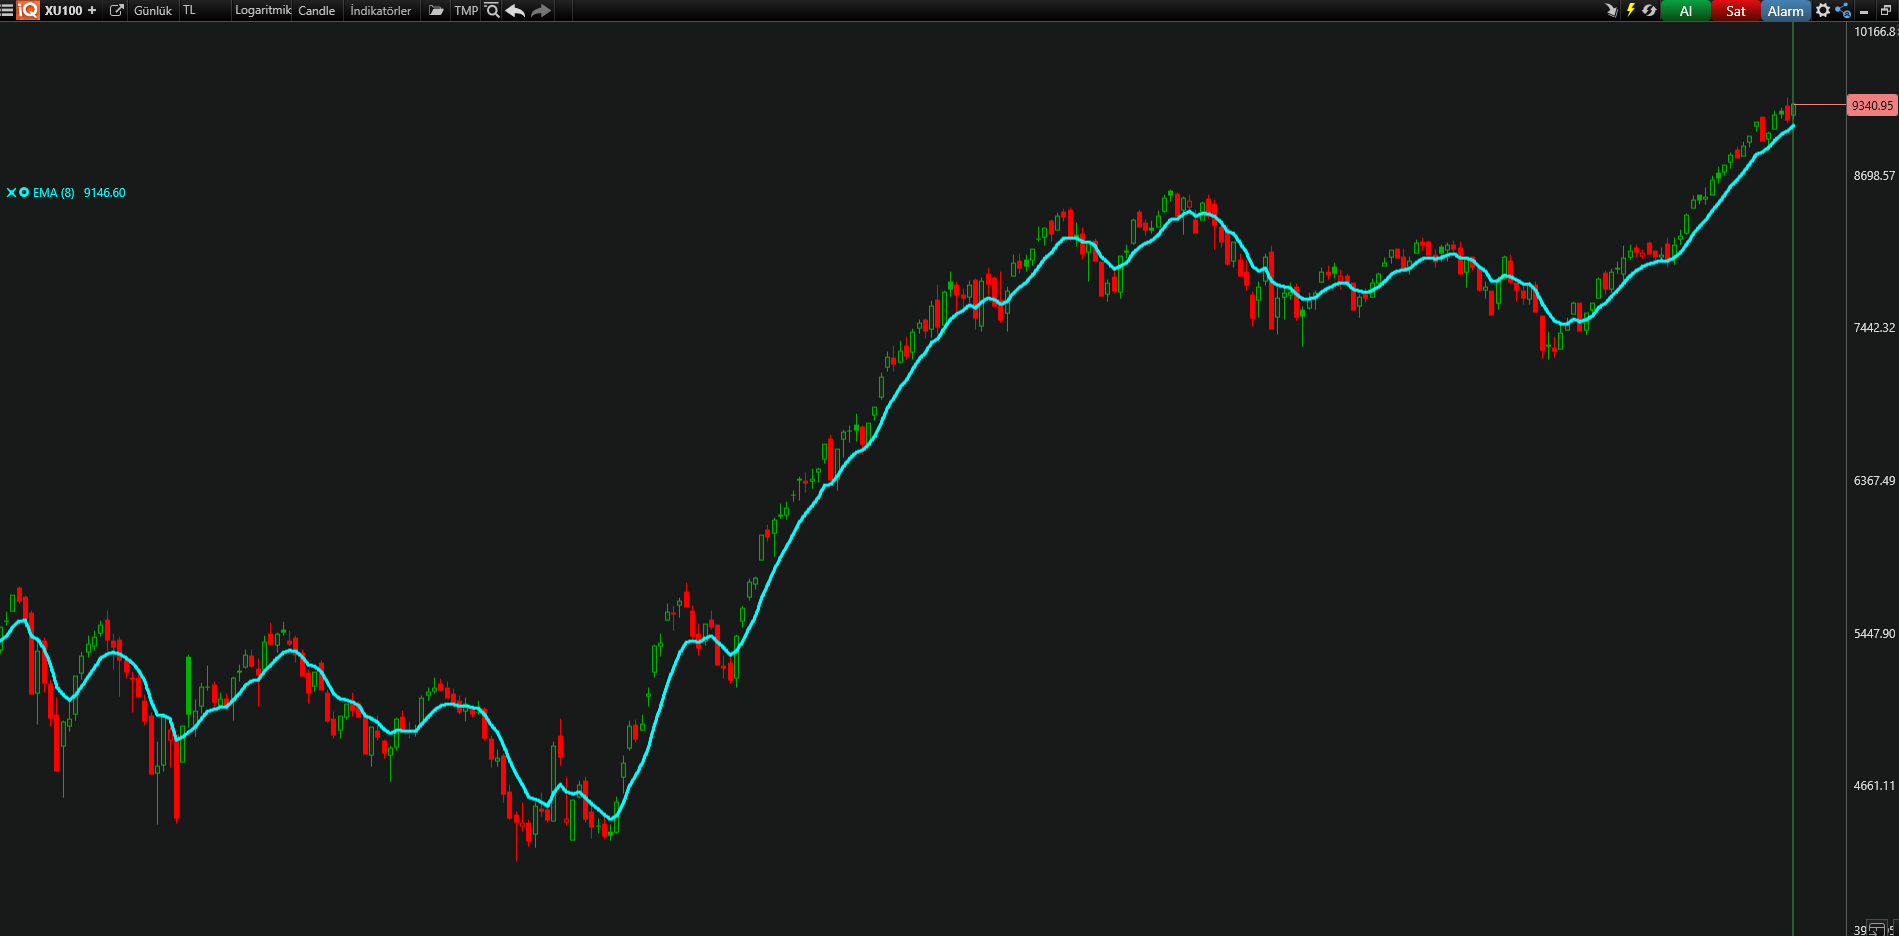Refresh the chart with the sync arrows icon

point(1649,10)
